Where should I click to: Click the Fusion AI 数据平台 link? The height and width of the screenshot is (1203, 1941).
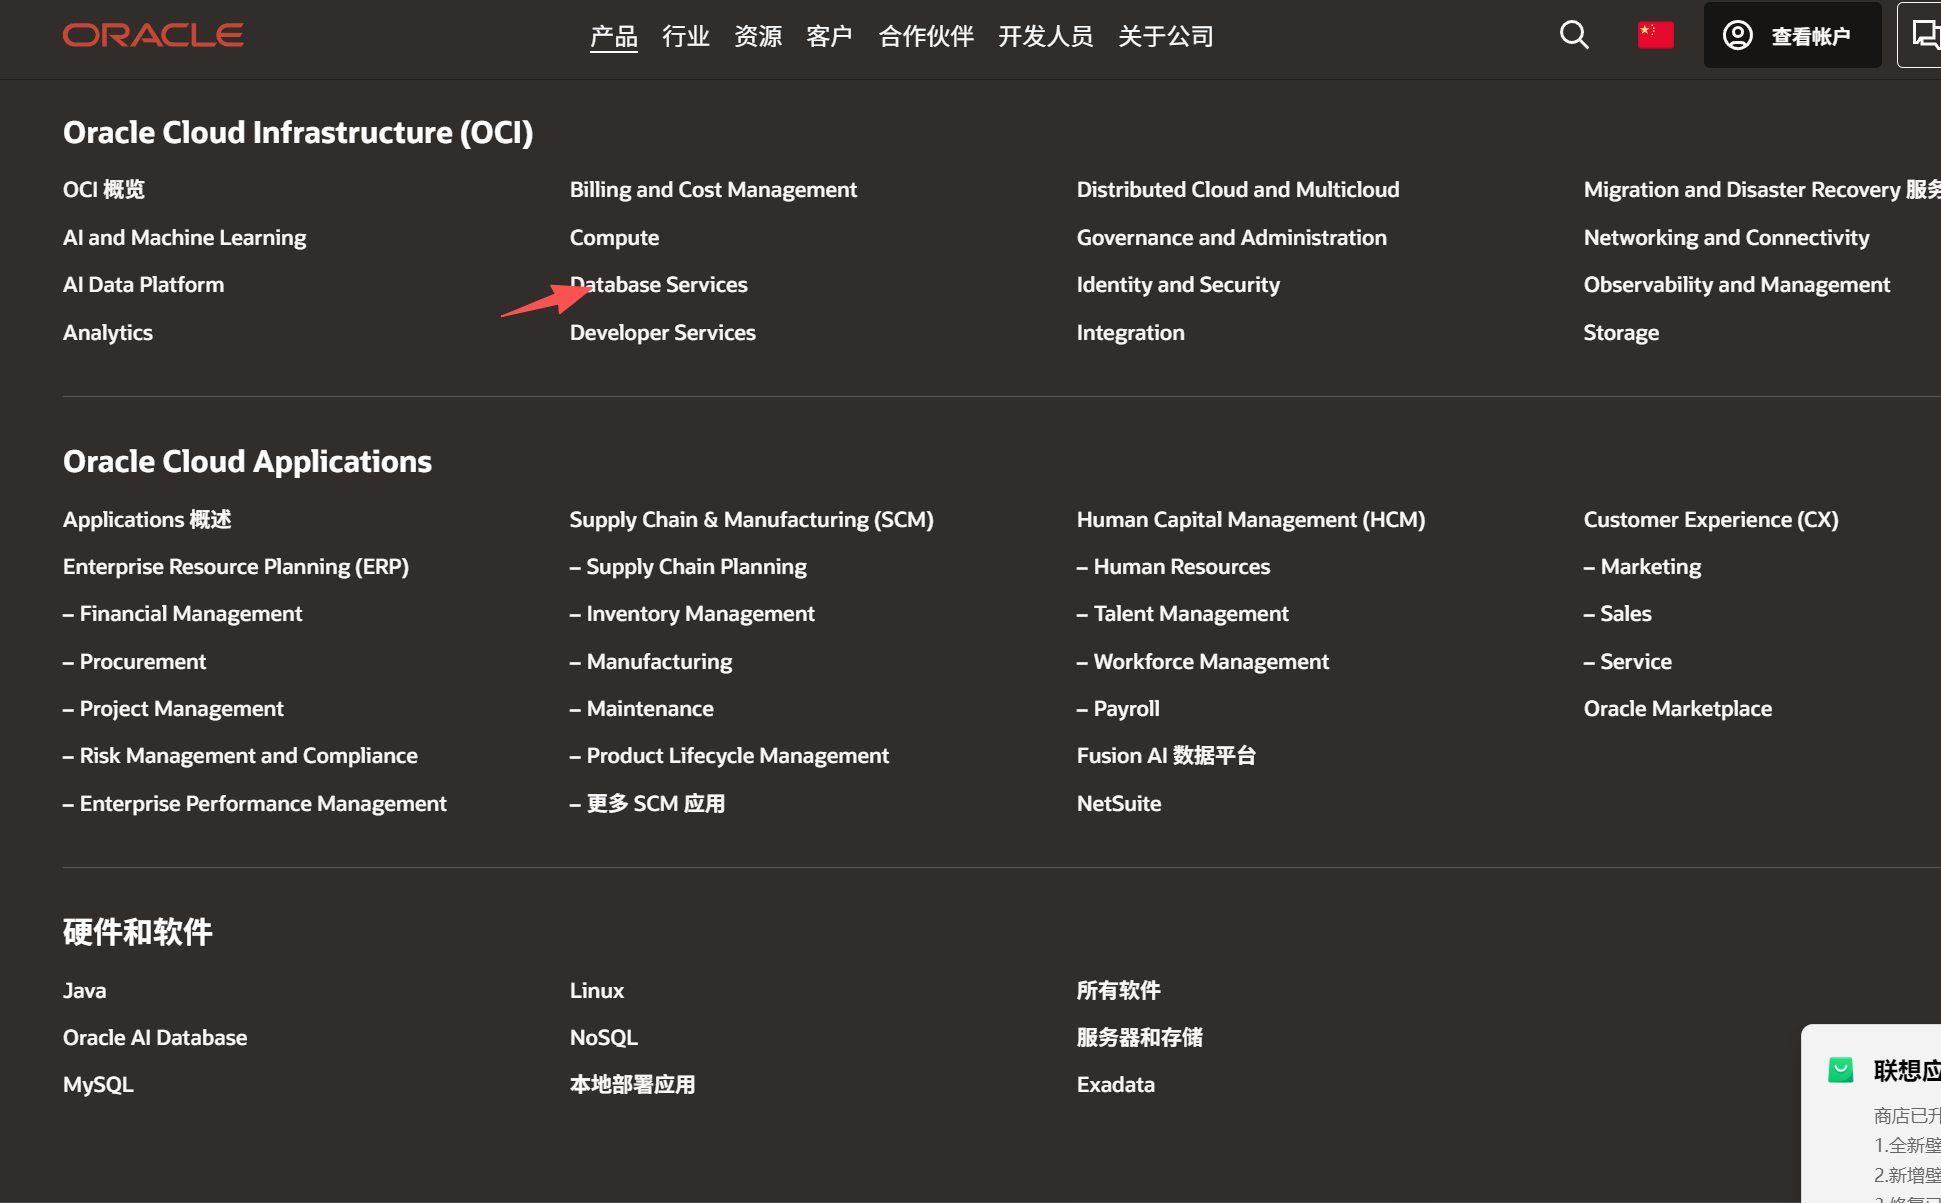pyautogui.click(x=1166, y=755)
